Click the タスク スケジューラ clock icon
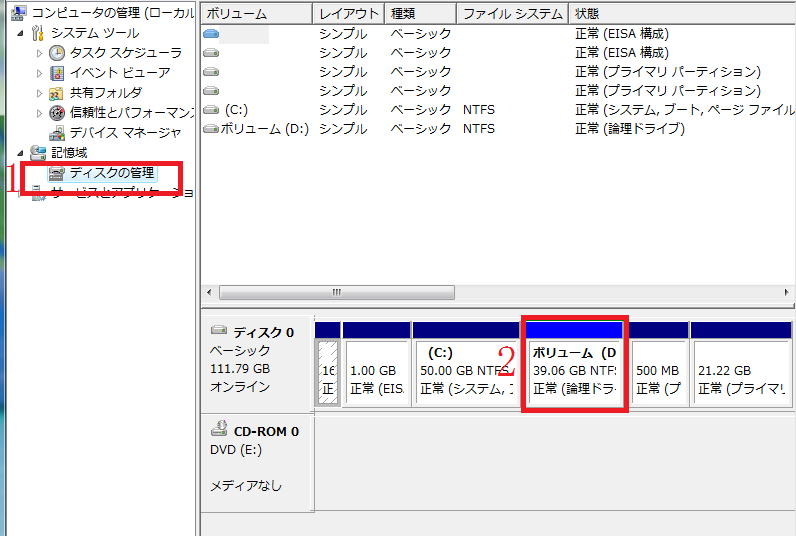796x536 pixels. [57, 53]
